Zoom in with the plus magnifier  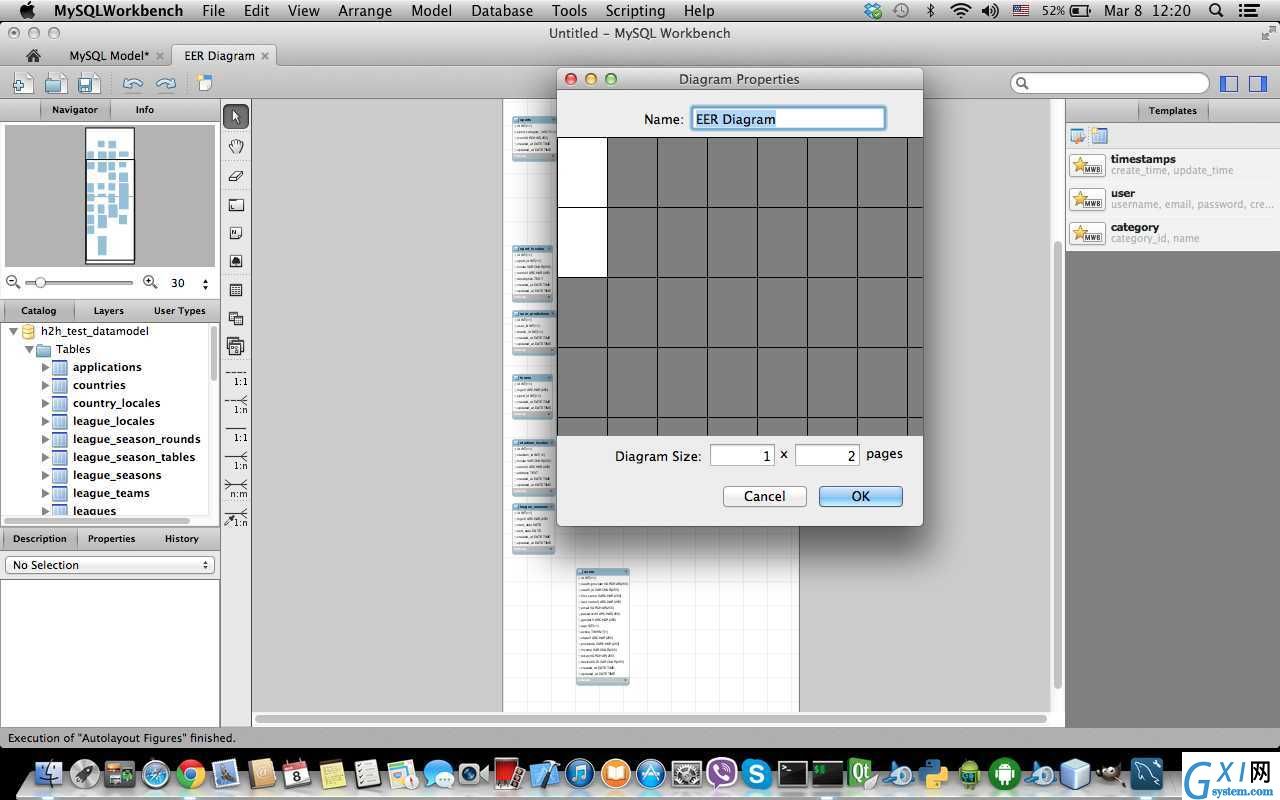click(x=150, y=283)
